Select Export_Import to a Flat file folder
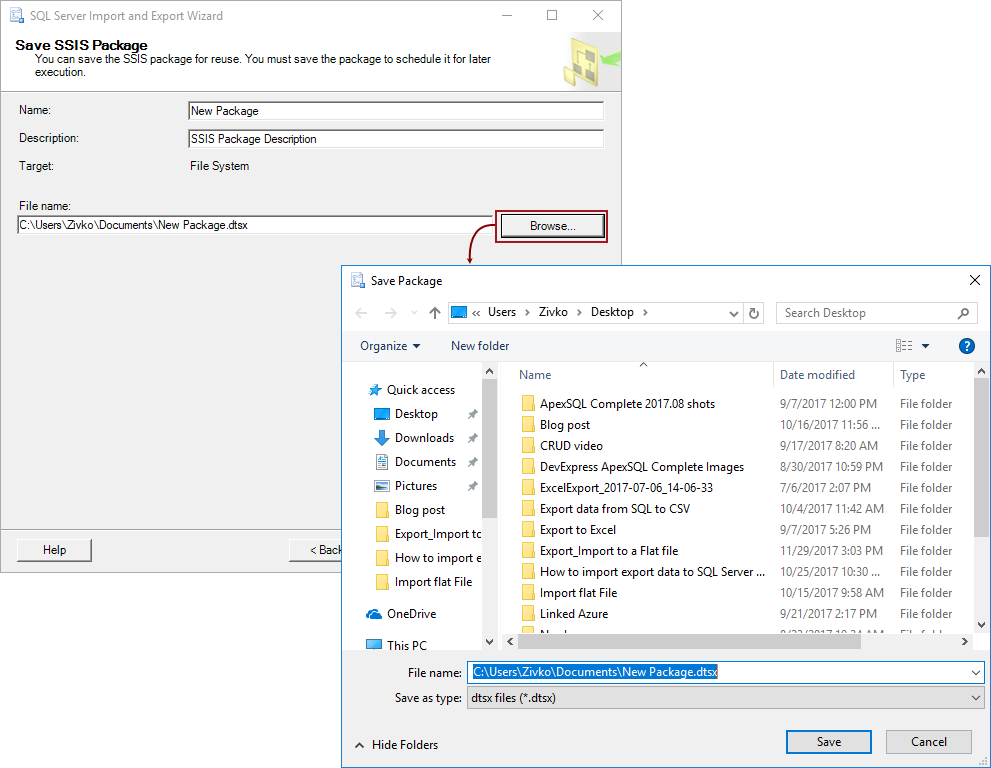991x768 pixels. click(609, 551)
